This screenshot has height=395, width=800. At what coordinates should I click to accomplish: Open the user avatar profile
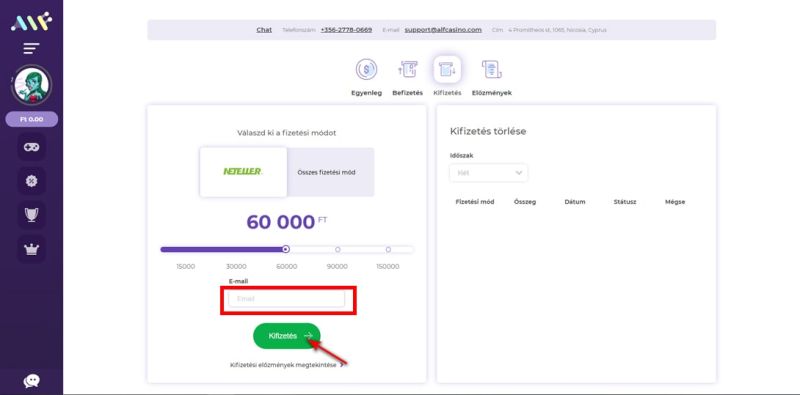[x=31, y=85]
